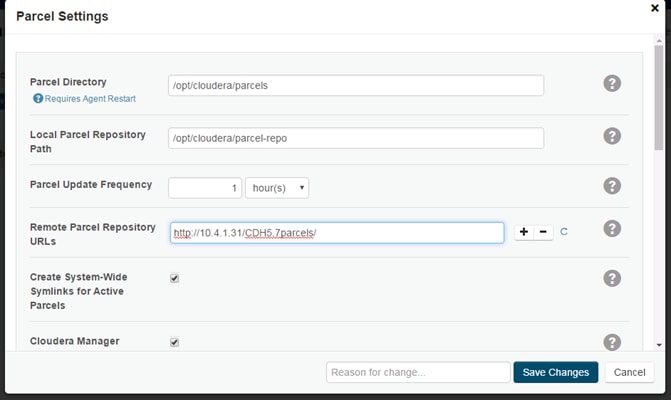Screen dimensions: 671x400
Task: Close the Parcel Settings dialog with X
Action: coord(655,8)
